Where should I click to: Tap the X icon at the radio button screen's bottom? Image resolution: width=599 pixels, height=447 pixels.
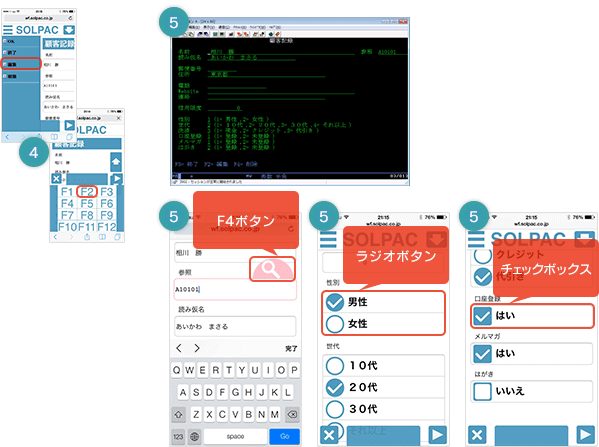coord(329,435)
